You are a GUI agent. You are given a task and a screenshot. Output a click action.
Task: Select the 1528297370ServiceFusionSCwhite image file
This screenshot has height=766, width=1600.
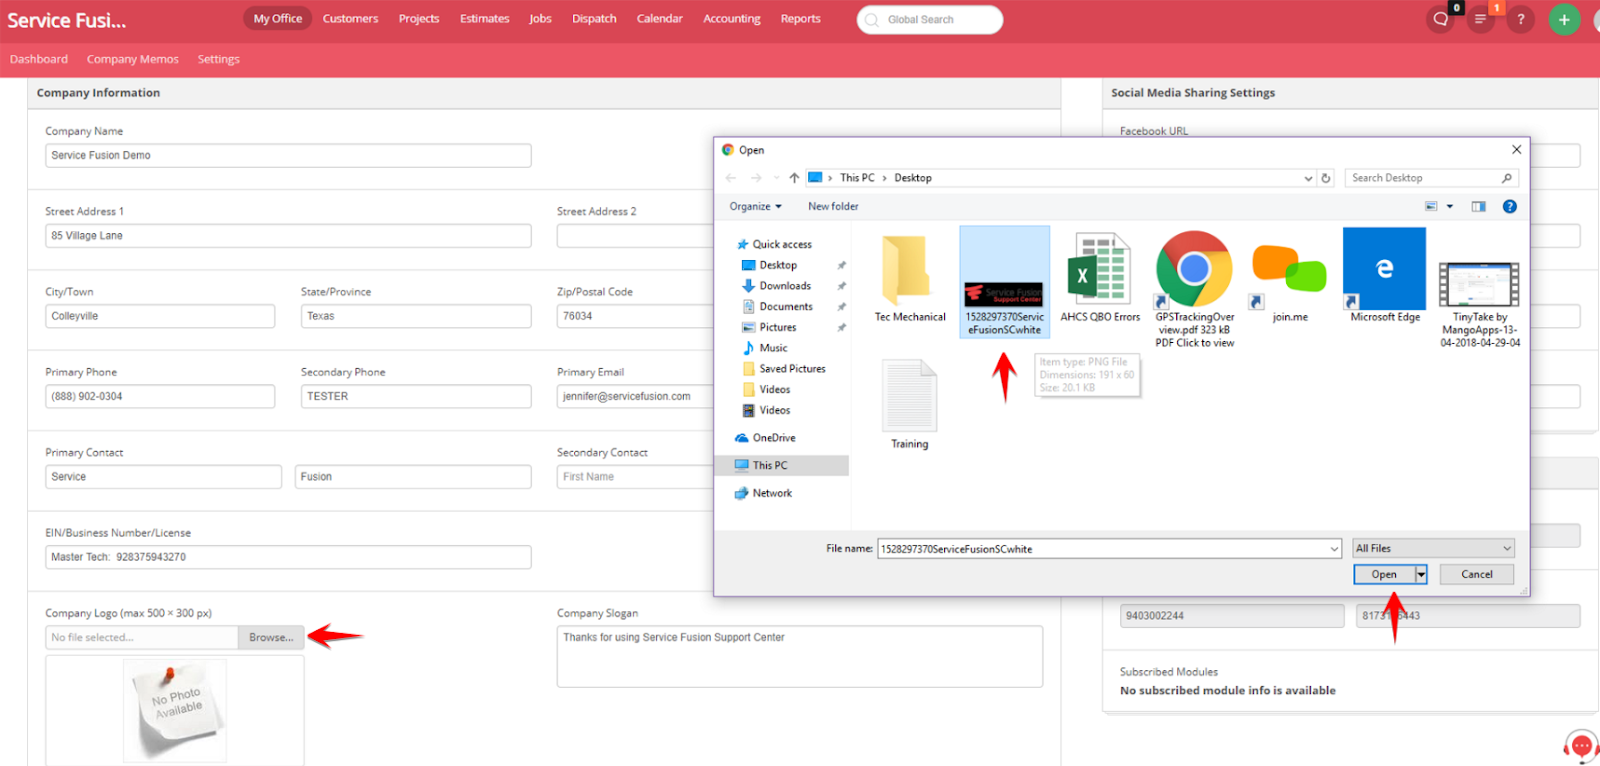tap(1004, 282)
